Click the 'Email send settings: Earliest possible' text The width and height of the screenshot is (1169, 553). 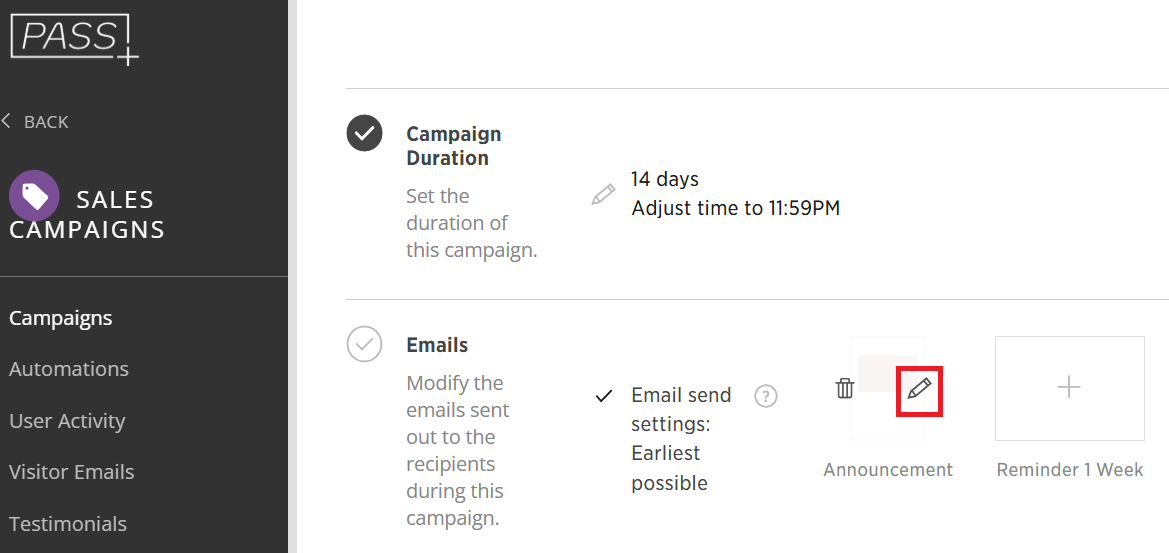[680, 439]
